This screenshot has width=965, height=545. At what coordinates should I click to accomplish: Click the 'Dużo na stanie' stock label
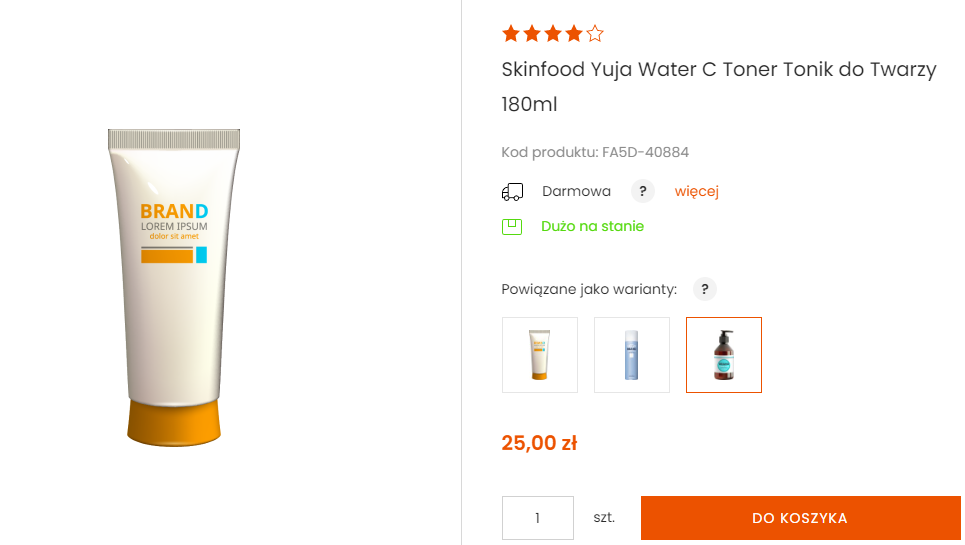tap(592, 226)
